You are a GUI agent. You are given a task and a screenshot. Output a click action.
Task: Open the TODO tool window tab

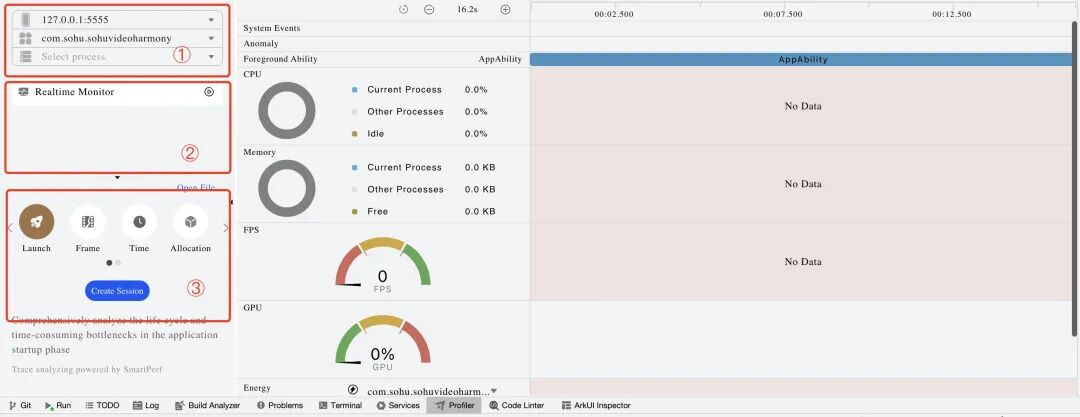(102, 405)
